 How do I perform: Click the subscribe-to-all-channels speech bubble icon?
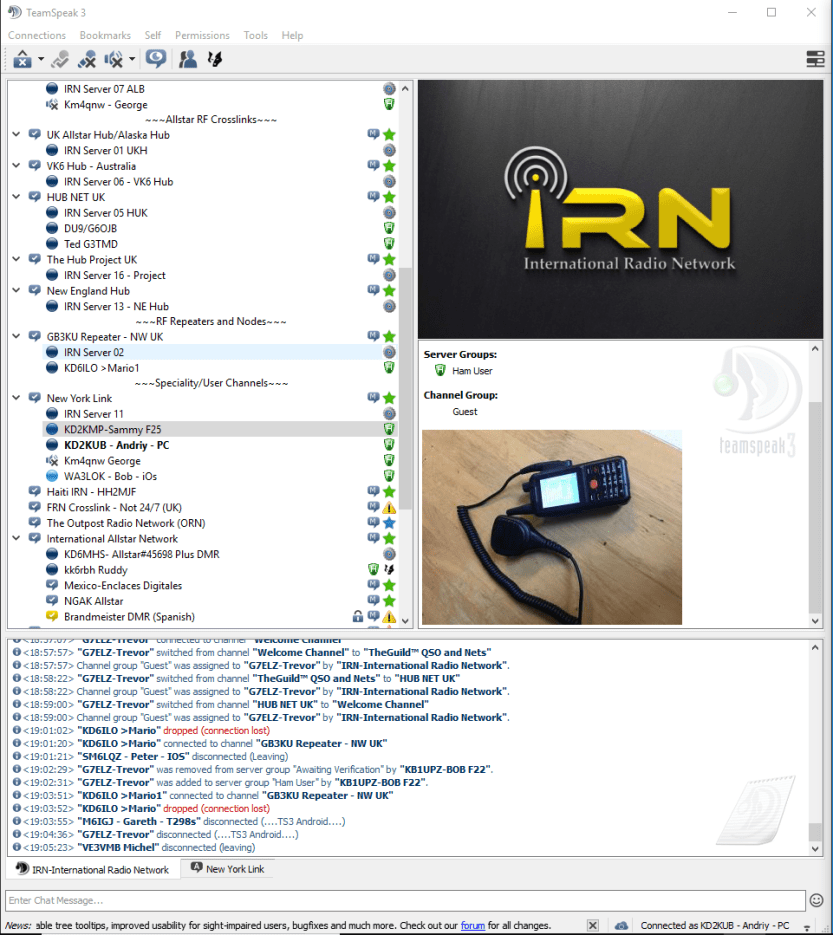click(x=156, y=59)
